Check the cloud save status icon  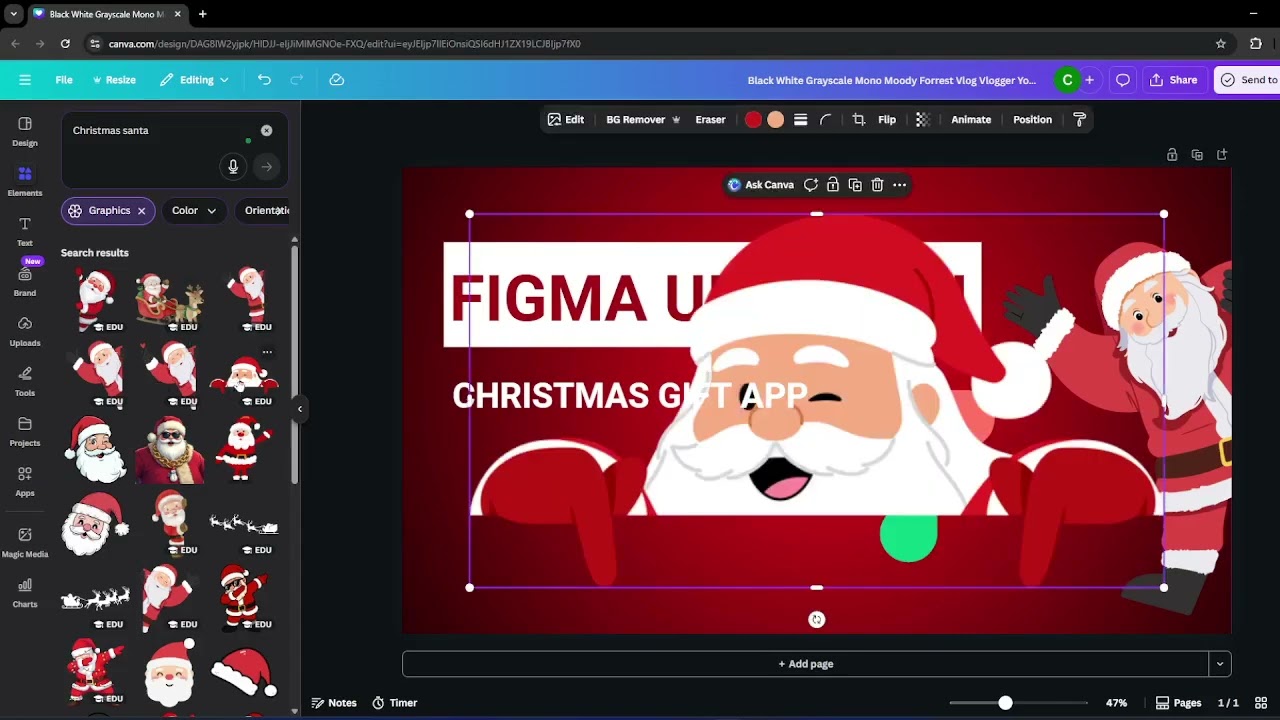point(337,80)
